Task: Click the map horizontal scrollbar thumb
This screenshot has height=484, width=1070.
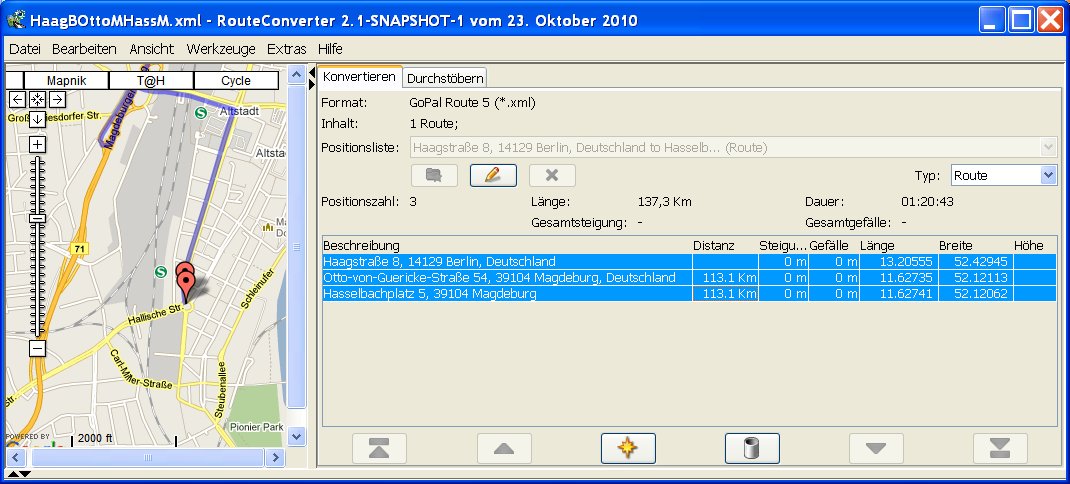Action: coord(147,457)
